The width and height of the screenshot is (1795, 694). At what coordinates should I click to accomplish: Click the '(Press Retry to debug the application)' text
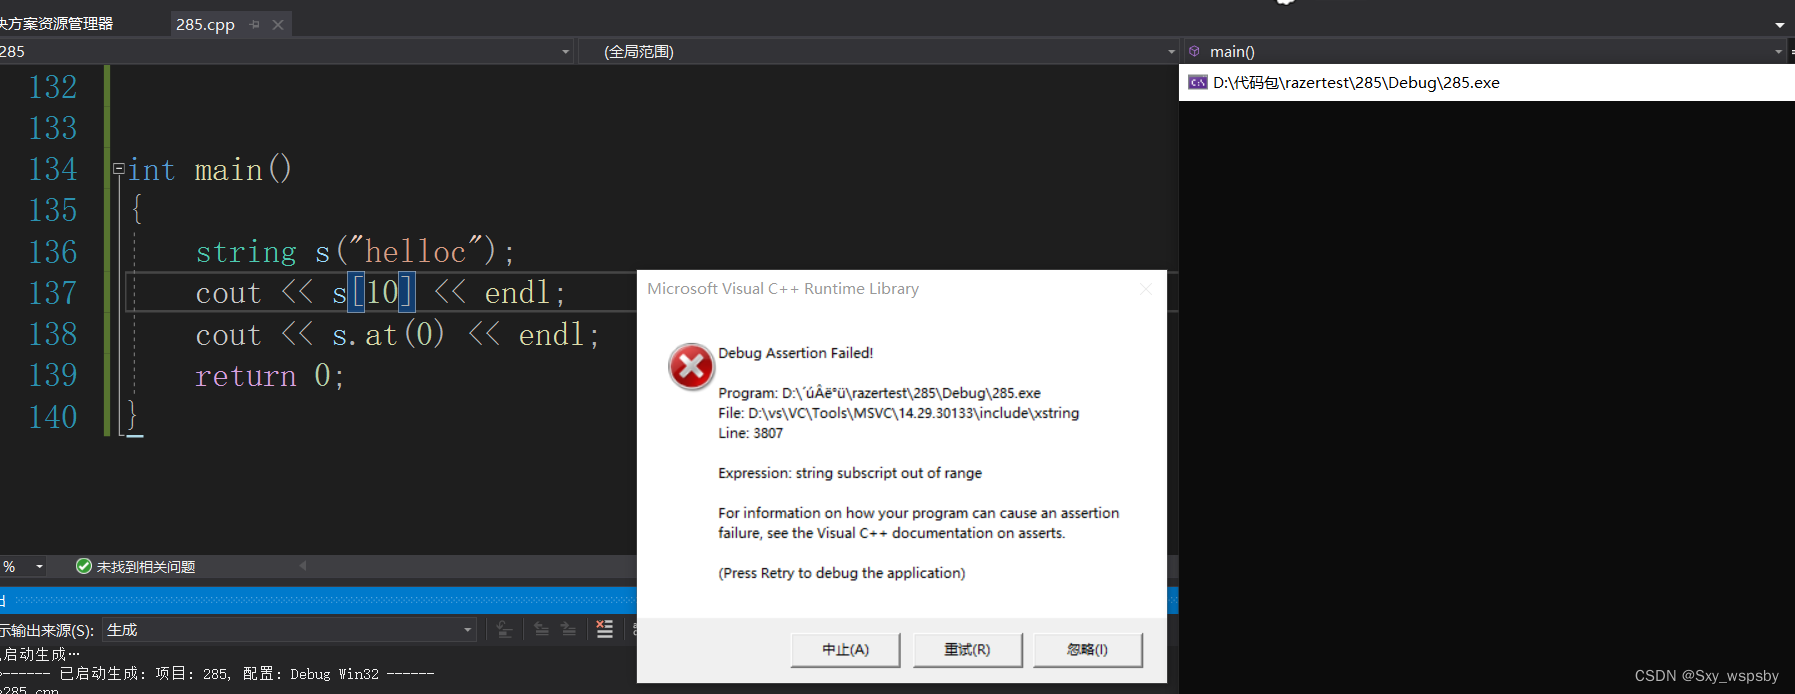pos(842,573)
